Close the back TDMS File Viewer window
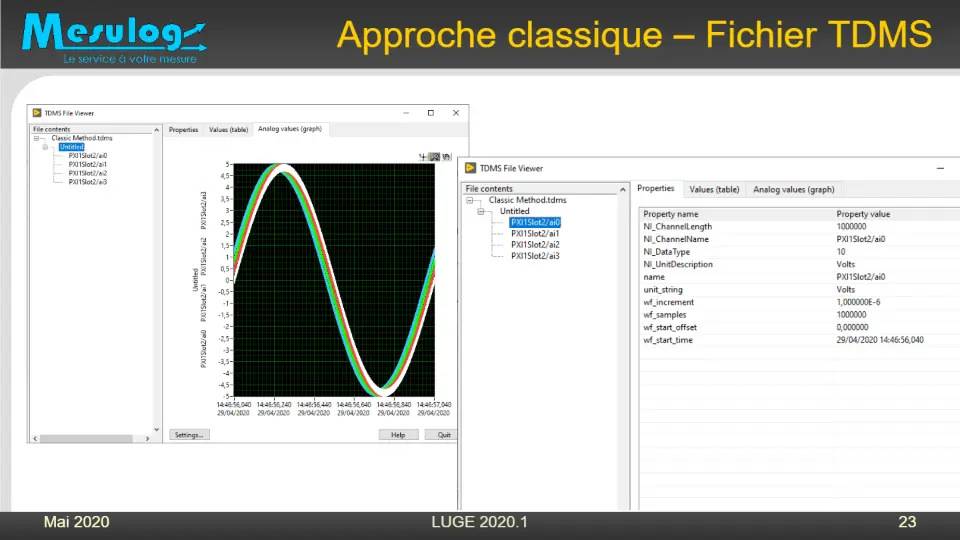Viewport: 960px width, 540px height. click(456, 113)
